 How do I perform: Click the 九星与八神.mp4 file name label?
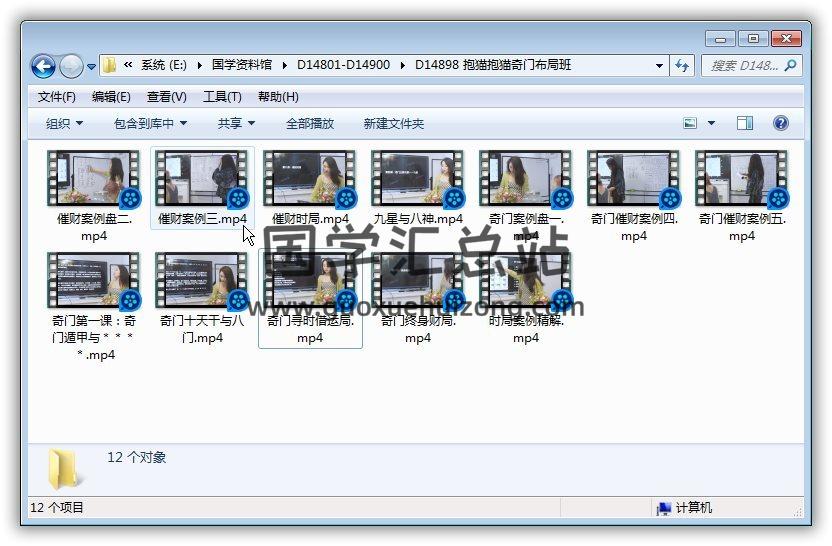tap(418, 219)
